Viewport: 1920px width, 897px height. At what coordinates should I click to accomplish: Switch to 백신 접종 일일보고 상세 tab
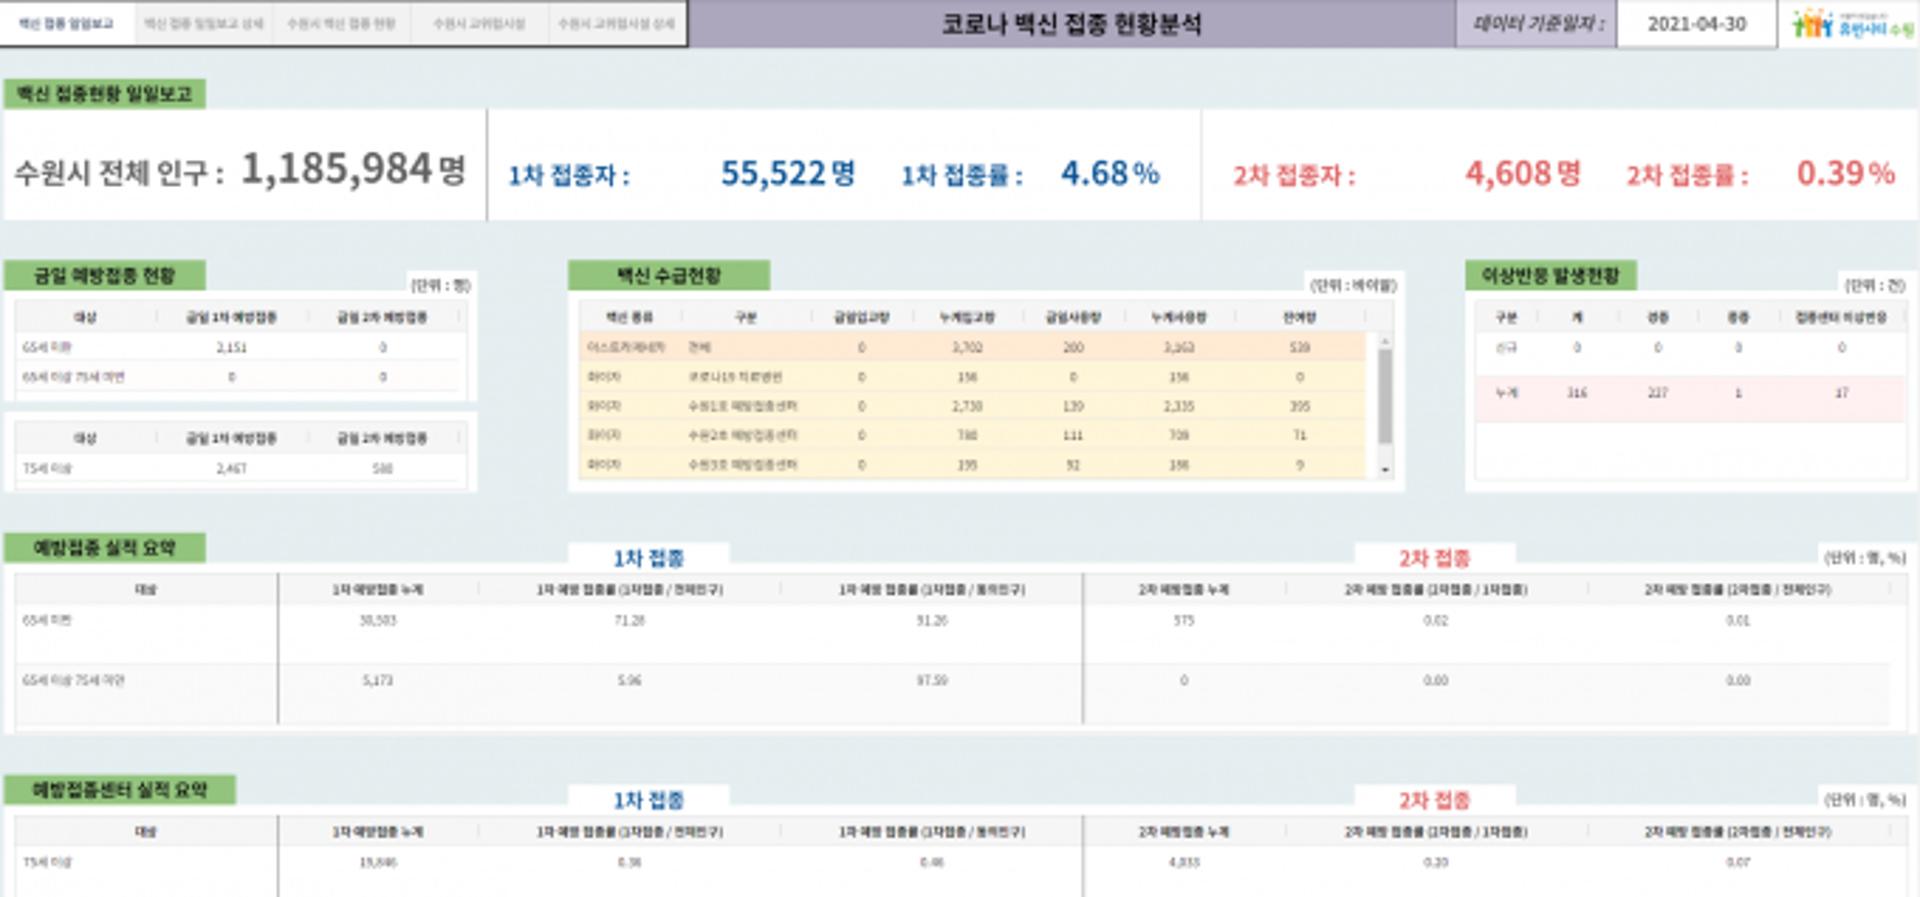204,23
